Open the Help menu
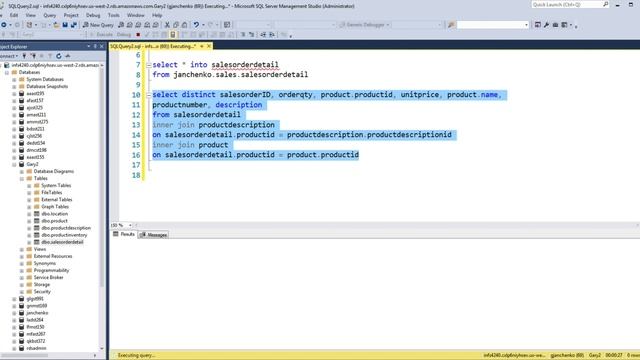Viewport: 640px width, 360px height. click(x=157, y=15)
